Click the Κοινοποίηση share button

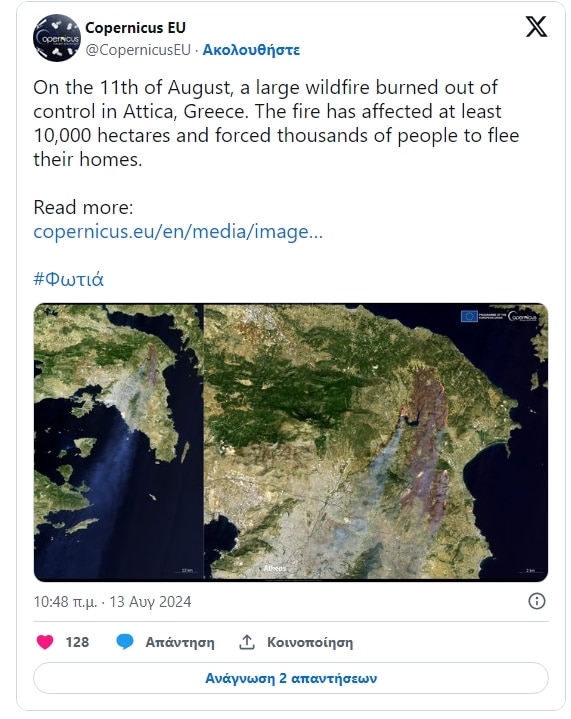tap(310, 642)
